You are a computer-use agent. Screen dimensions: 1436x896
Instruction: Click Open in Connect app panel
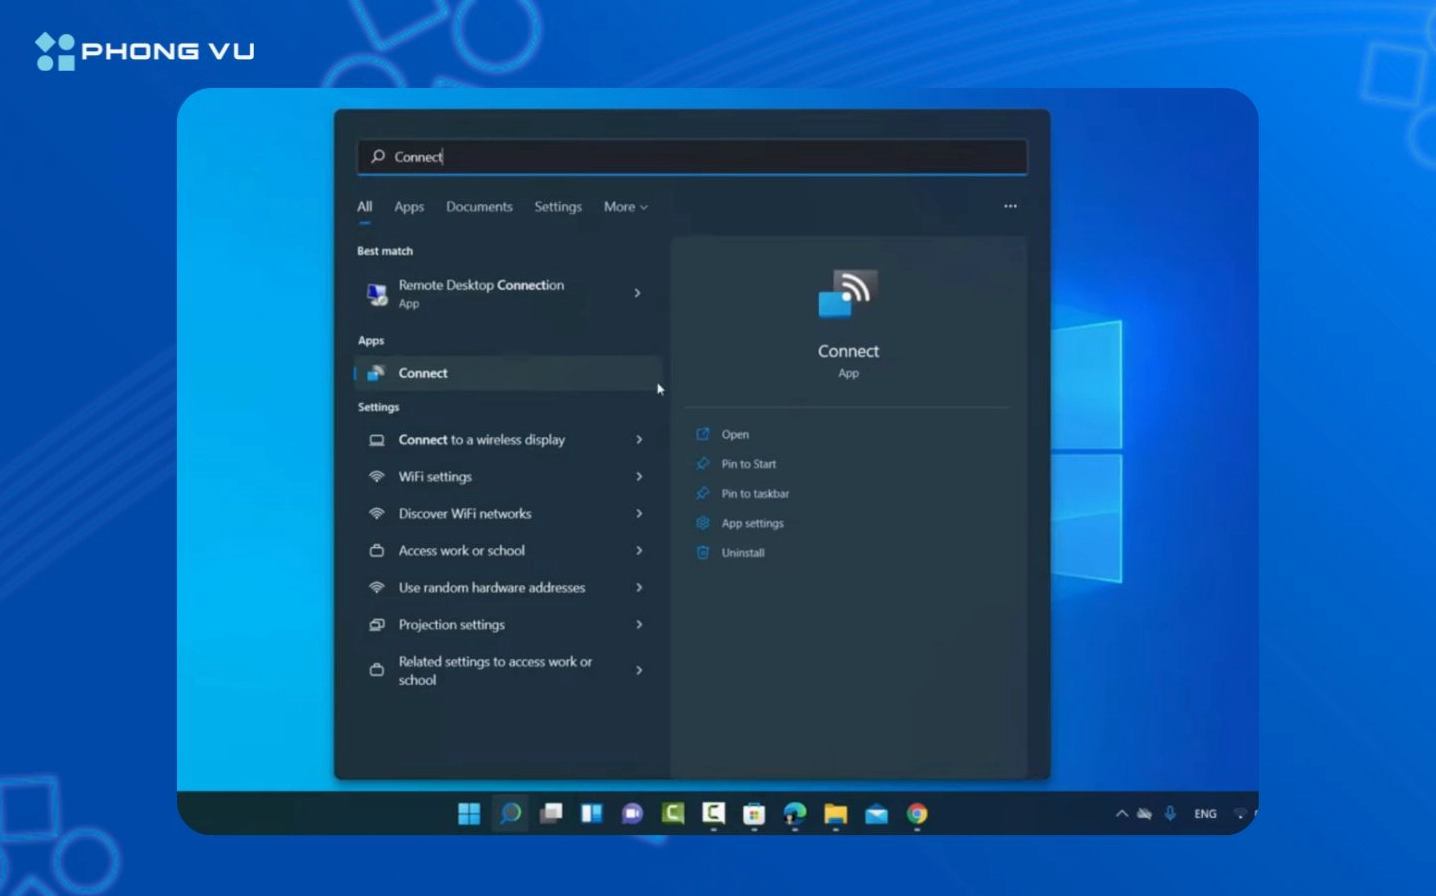point(735,435)
